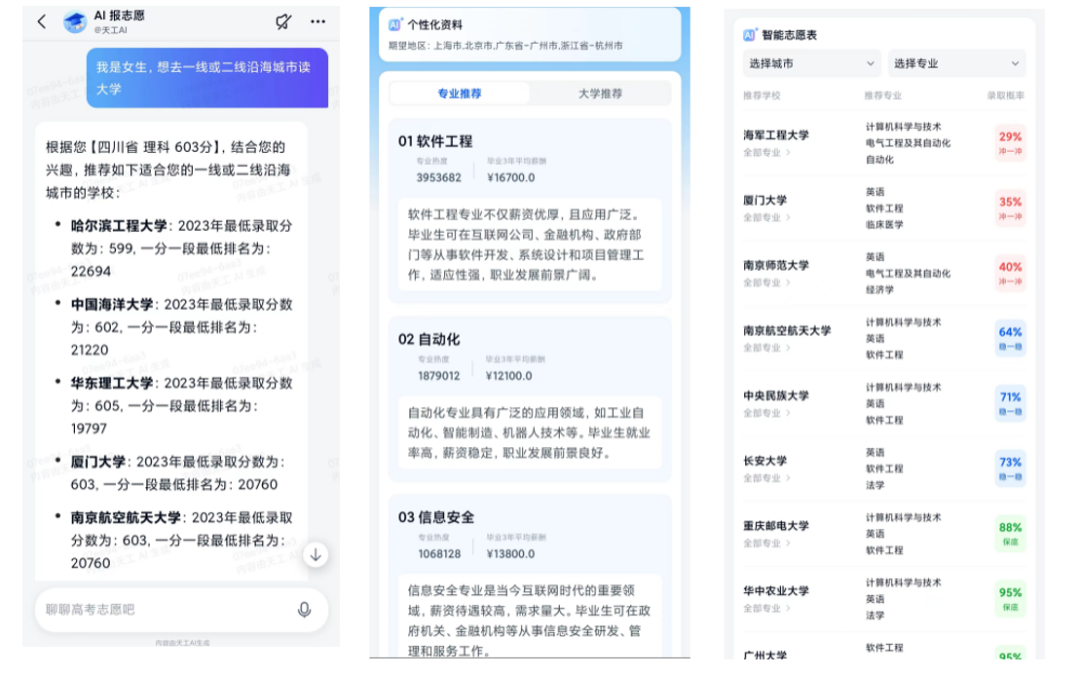Click the 长安大学 school name
Image resolution: width=1080 pixels, height=675 pixels.
click(x=765, y=461)
